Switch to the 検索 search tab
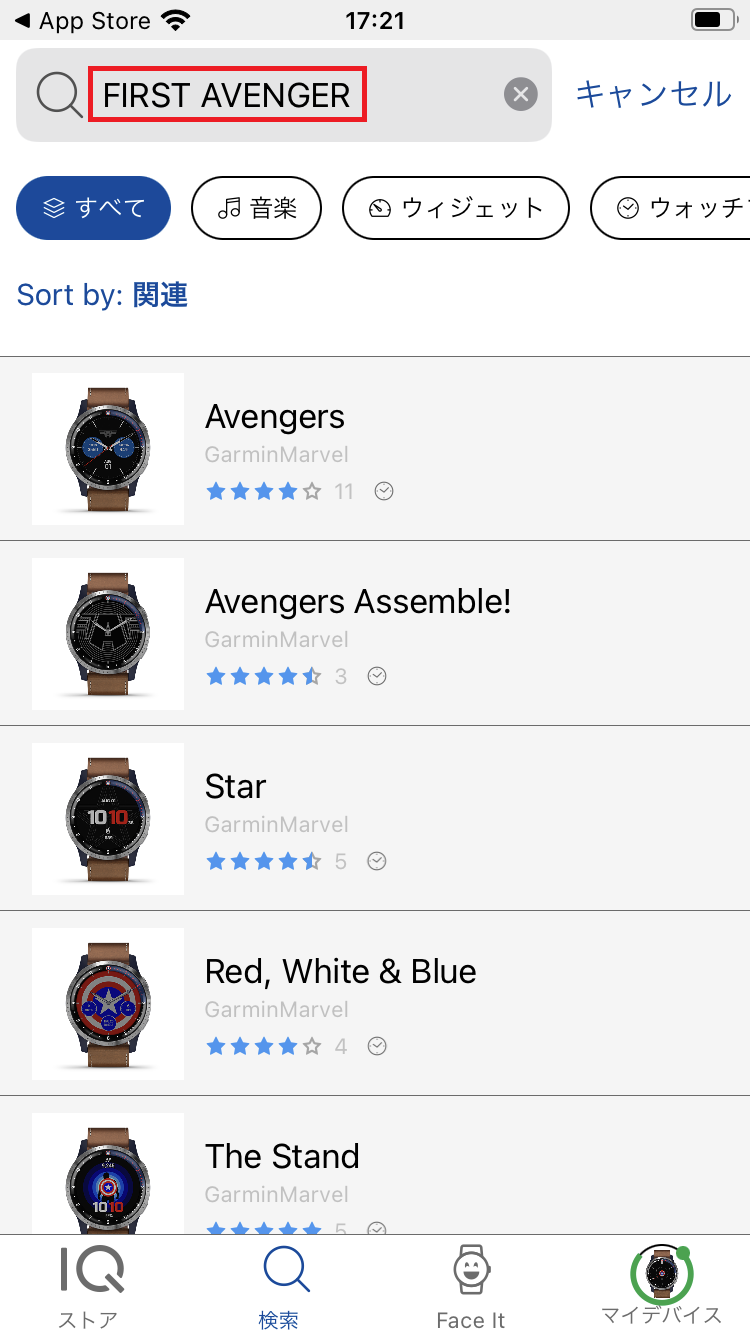 (x=279, y=1288)
